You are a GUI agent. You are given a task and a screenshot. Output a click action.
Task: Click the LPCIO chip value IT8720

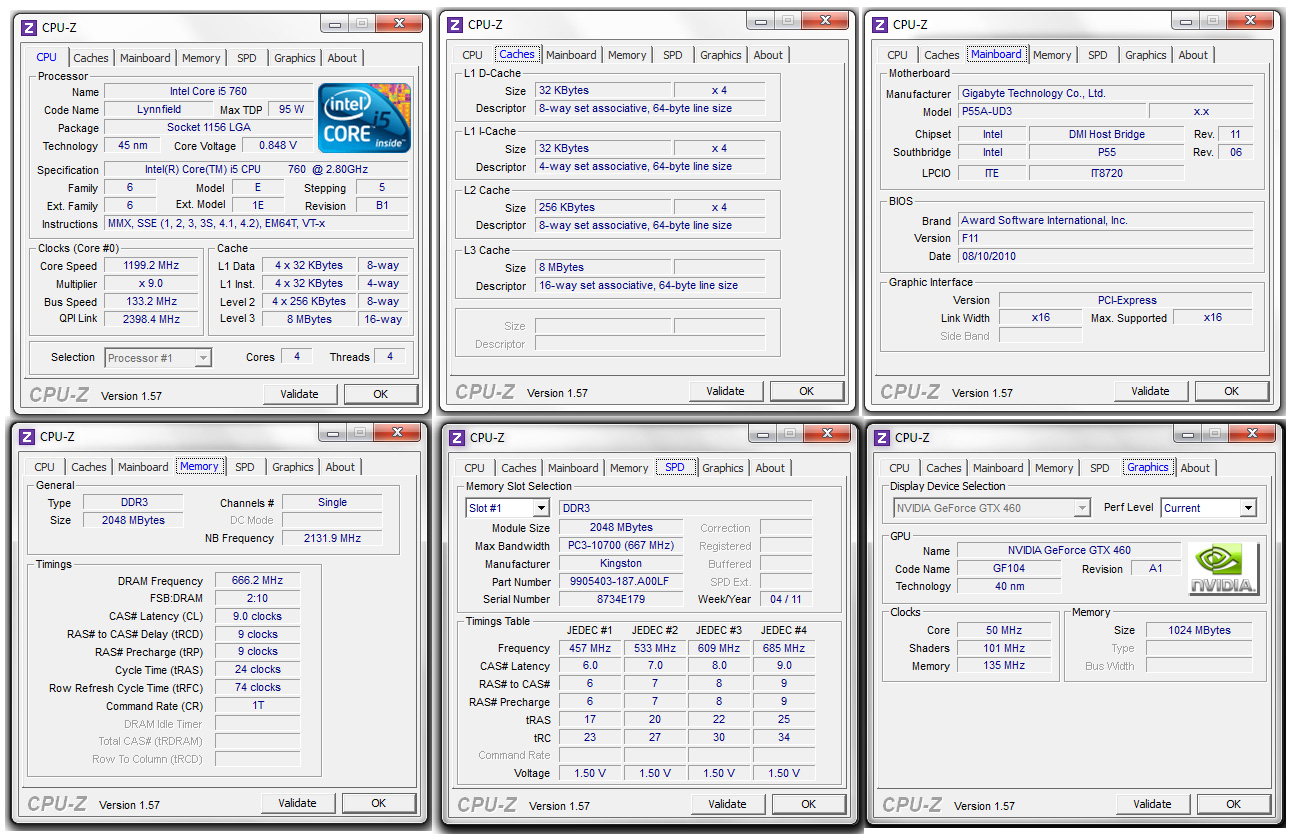(x=1106, y=173)
